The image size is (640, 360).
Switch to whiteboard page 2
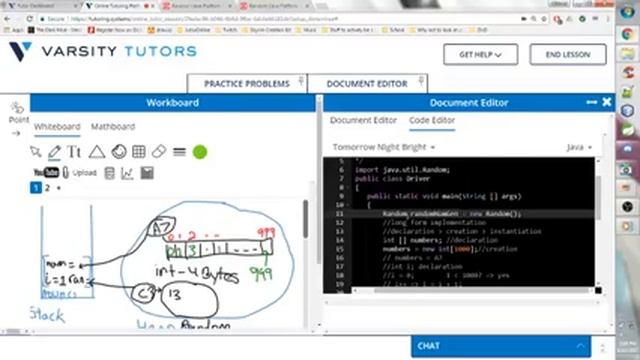[47, 188]
